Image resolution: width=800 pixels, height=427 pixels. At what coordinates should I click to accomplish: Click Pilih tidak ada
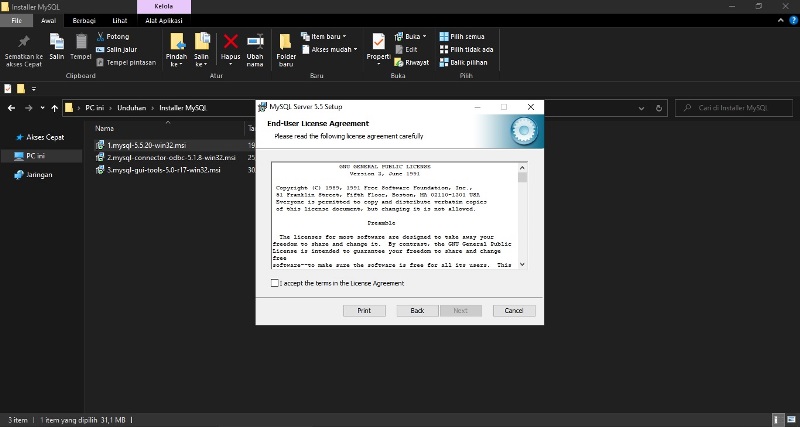tap(466, 49)
